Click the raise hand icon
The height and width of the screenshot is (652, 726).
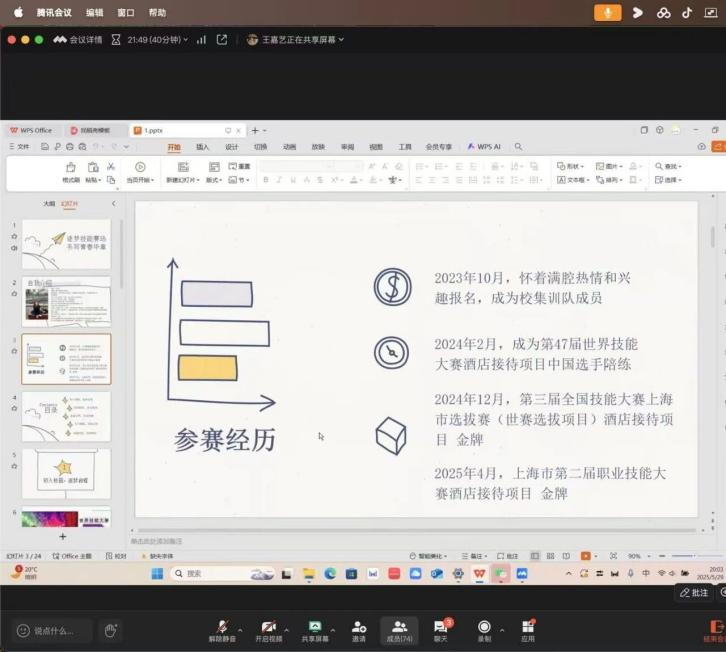(111, 630)
